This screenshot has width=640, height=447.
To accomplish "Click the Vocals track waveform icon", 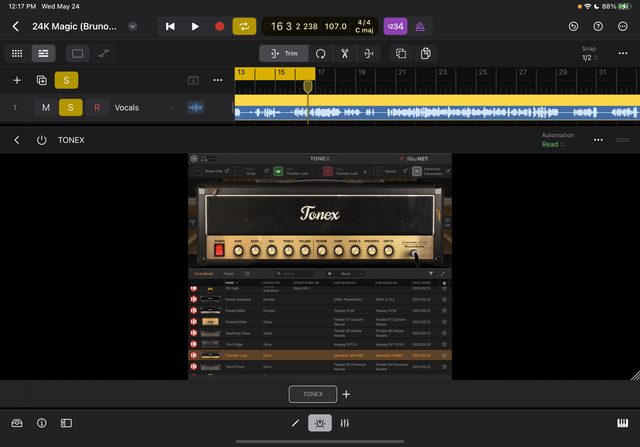I will (196, 108).
